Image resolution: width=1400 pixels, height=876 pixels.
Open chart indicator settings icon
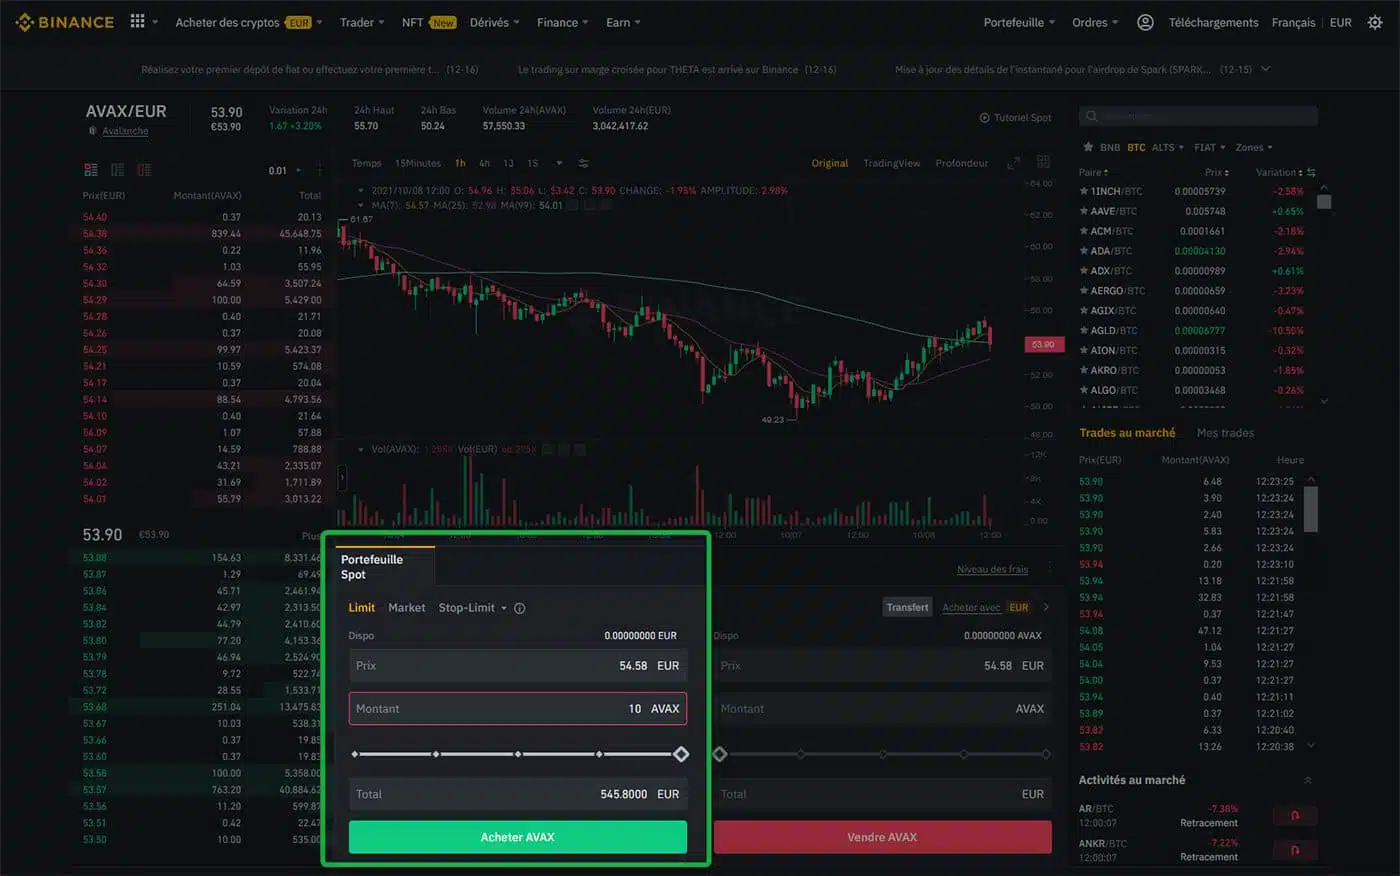click(583, 163)
